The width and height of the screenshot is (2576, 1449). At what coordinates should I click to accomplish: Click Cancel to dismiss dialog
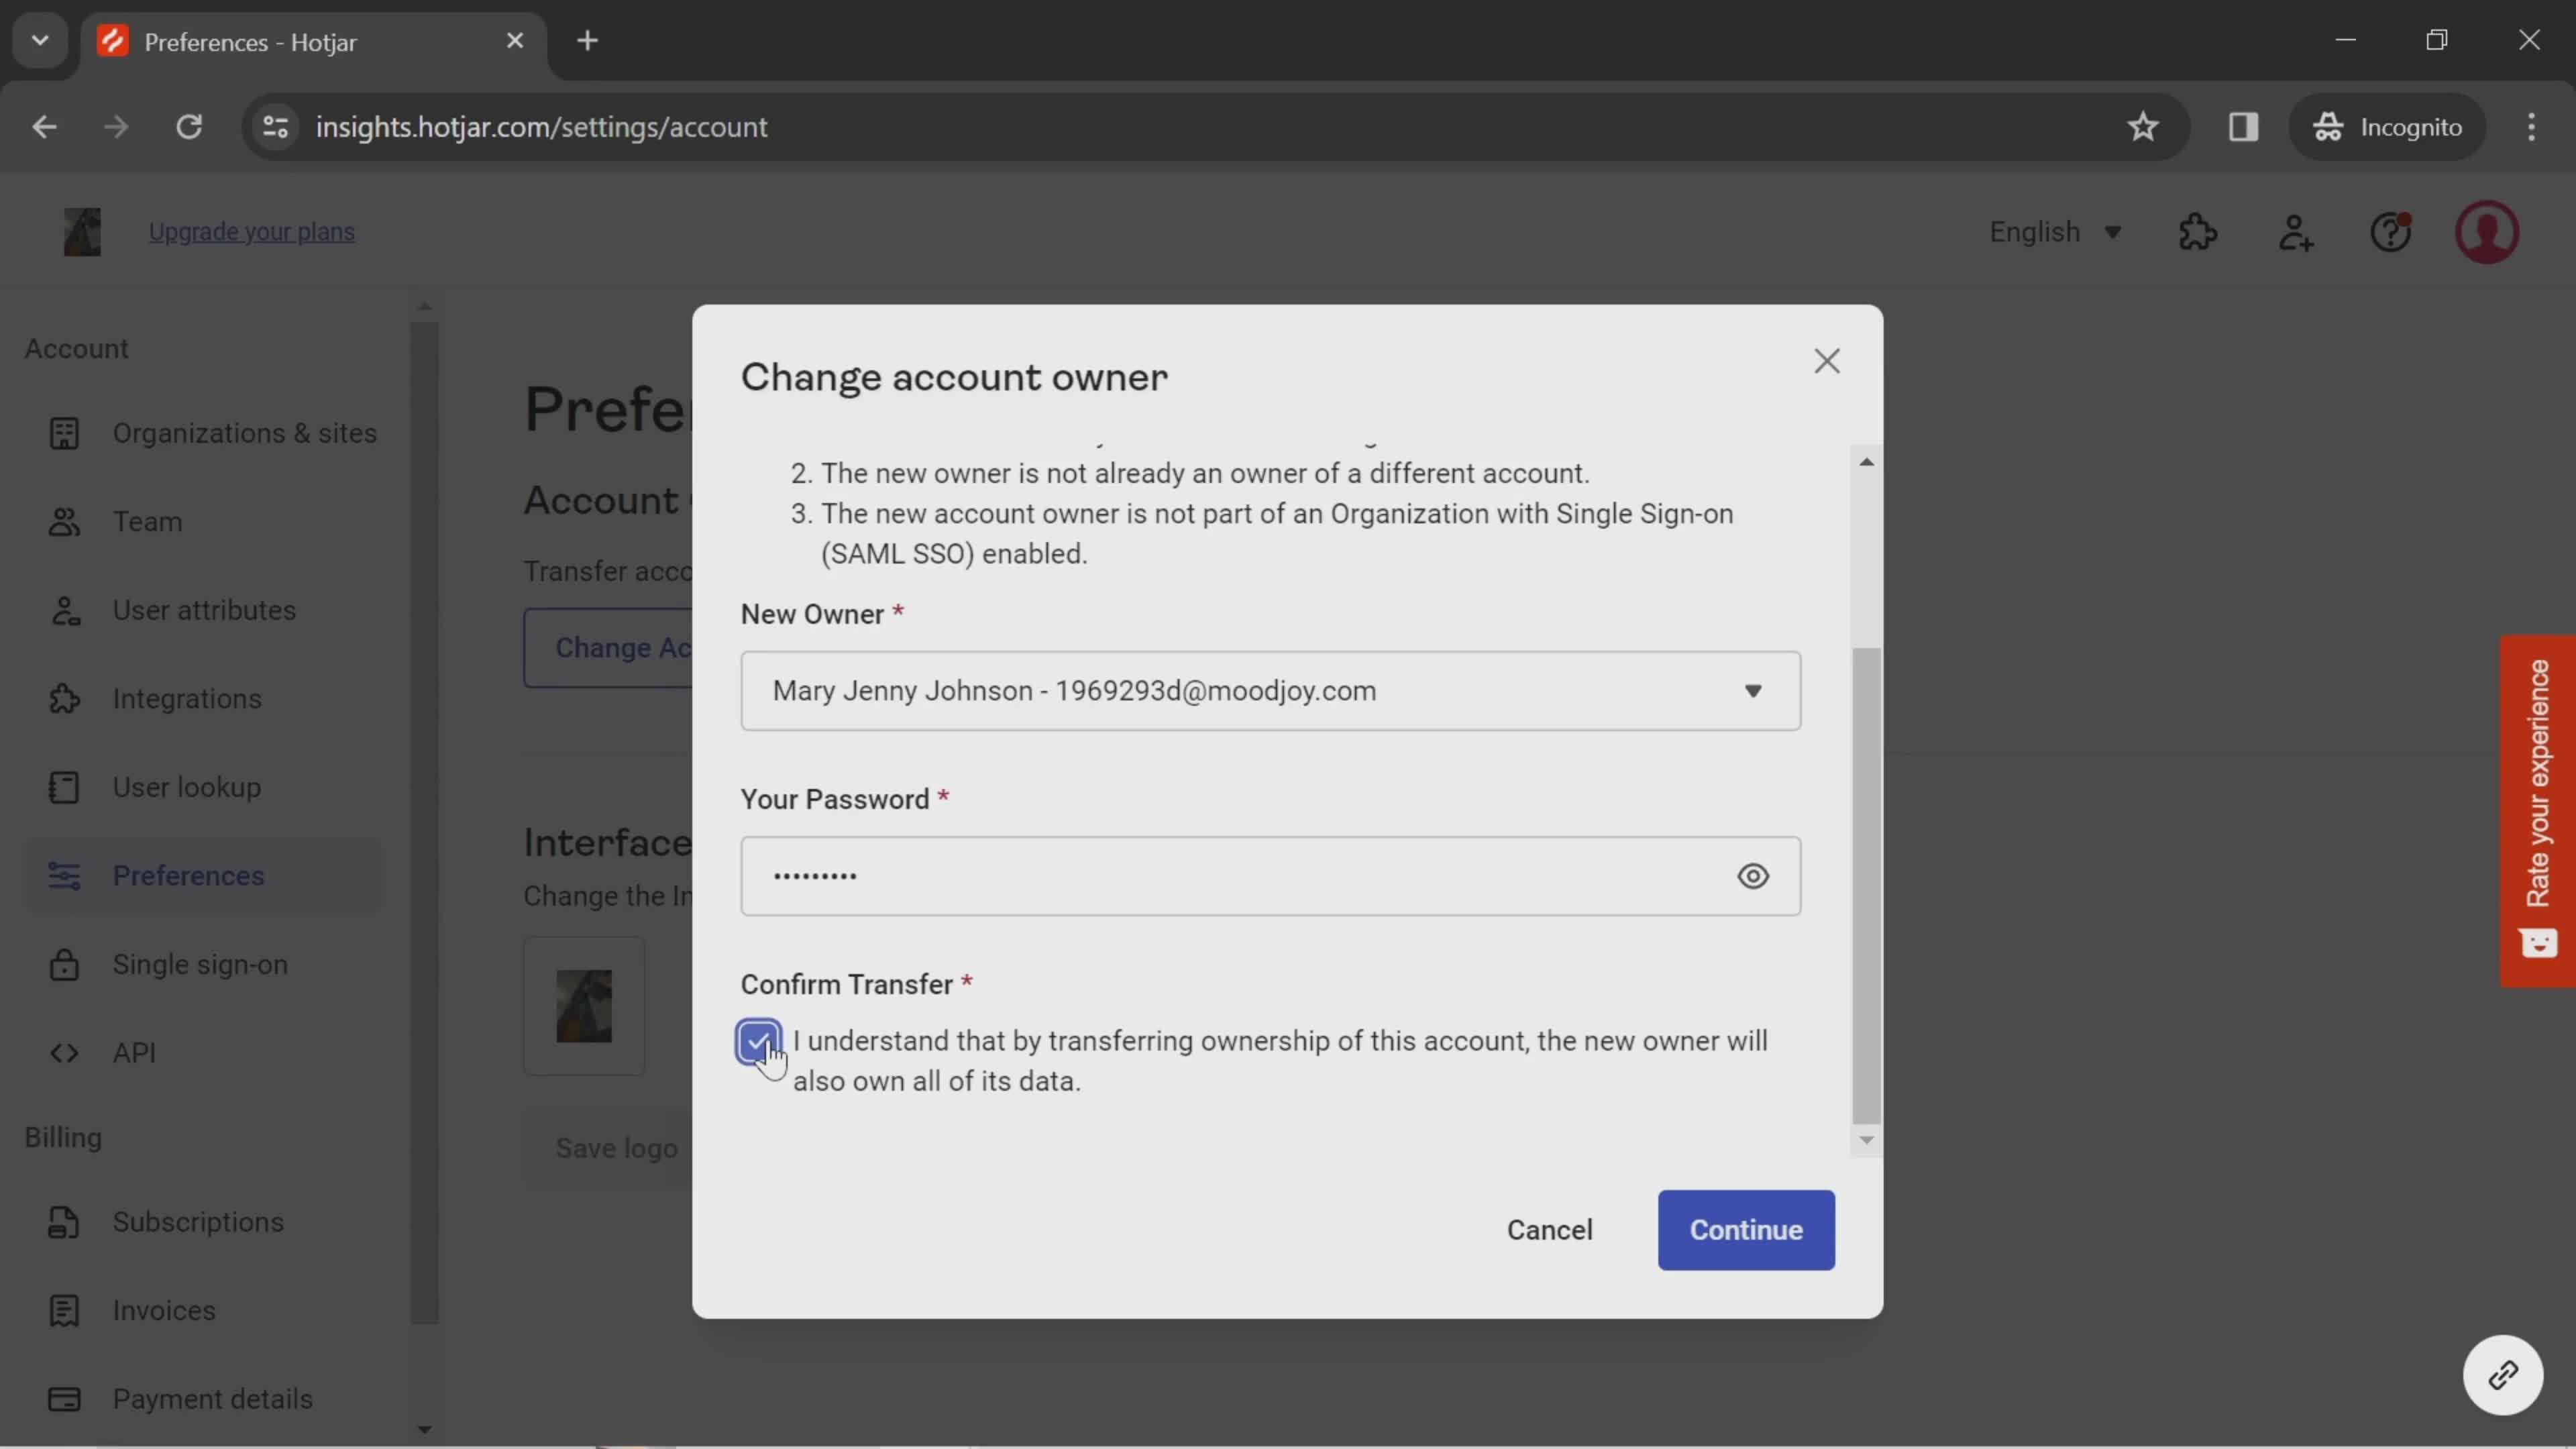pos(1548,1230)
